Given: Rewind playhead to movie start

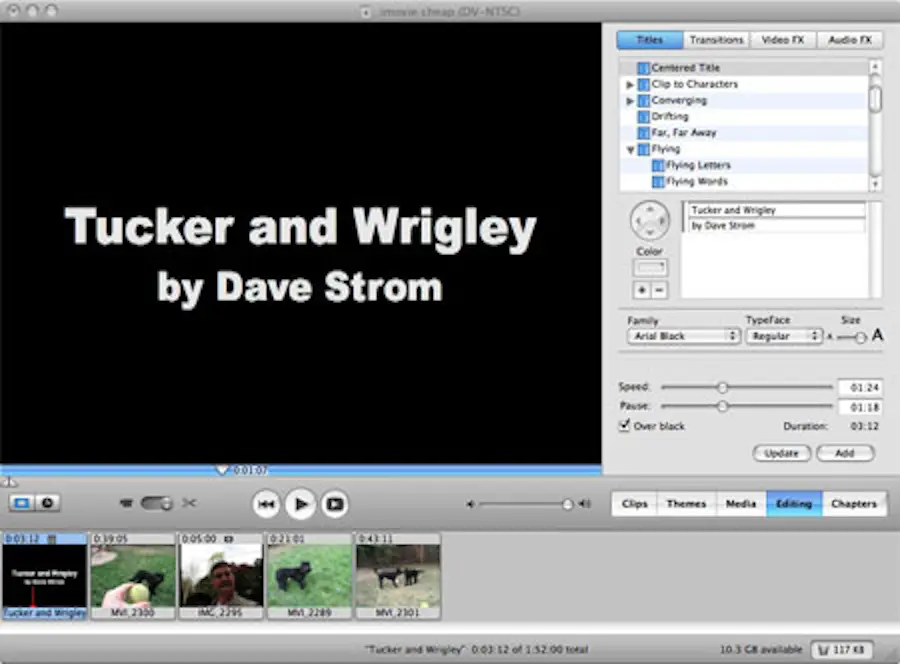Looking at the screenshot, I should (266, 504).
